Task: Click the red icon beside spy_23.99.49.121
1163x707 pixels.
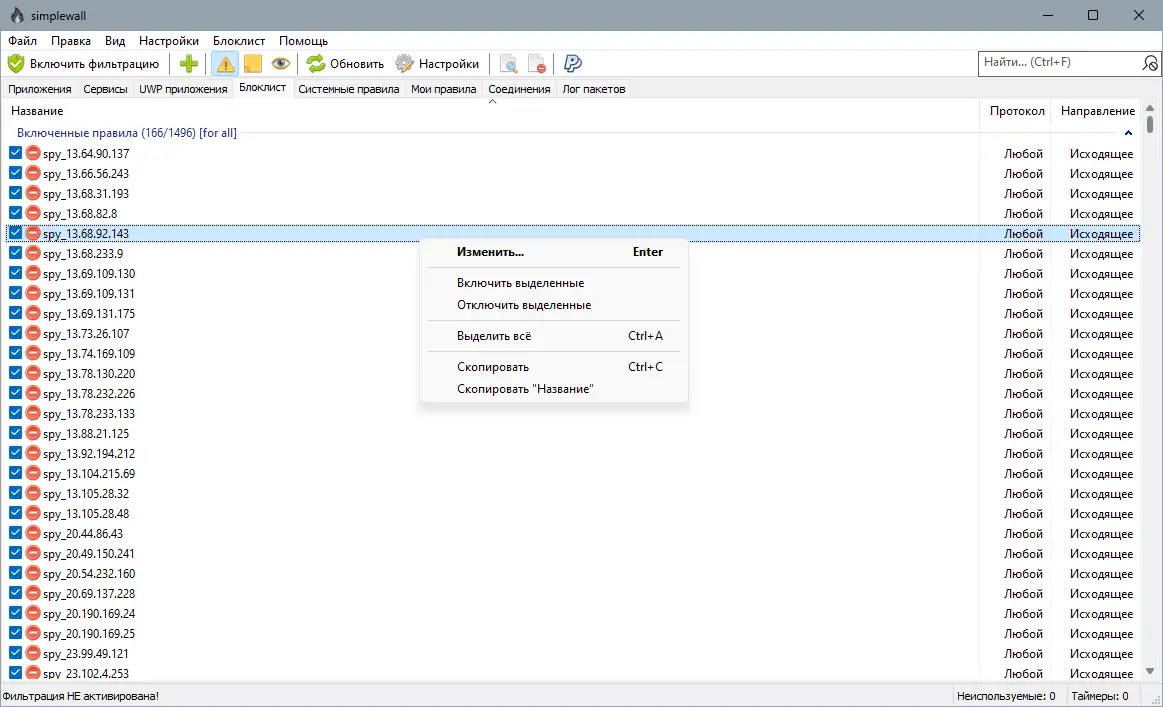Action: click(x=33, y=654)
